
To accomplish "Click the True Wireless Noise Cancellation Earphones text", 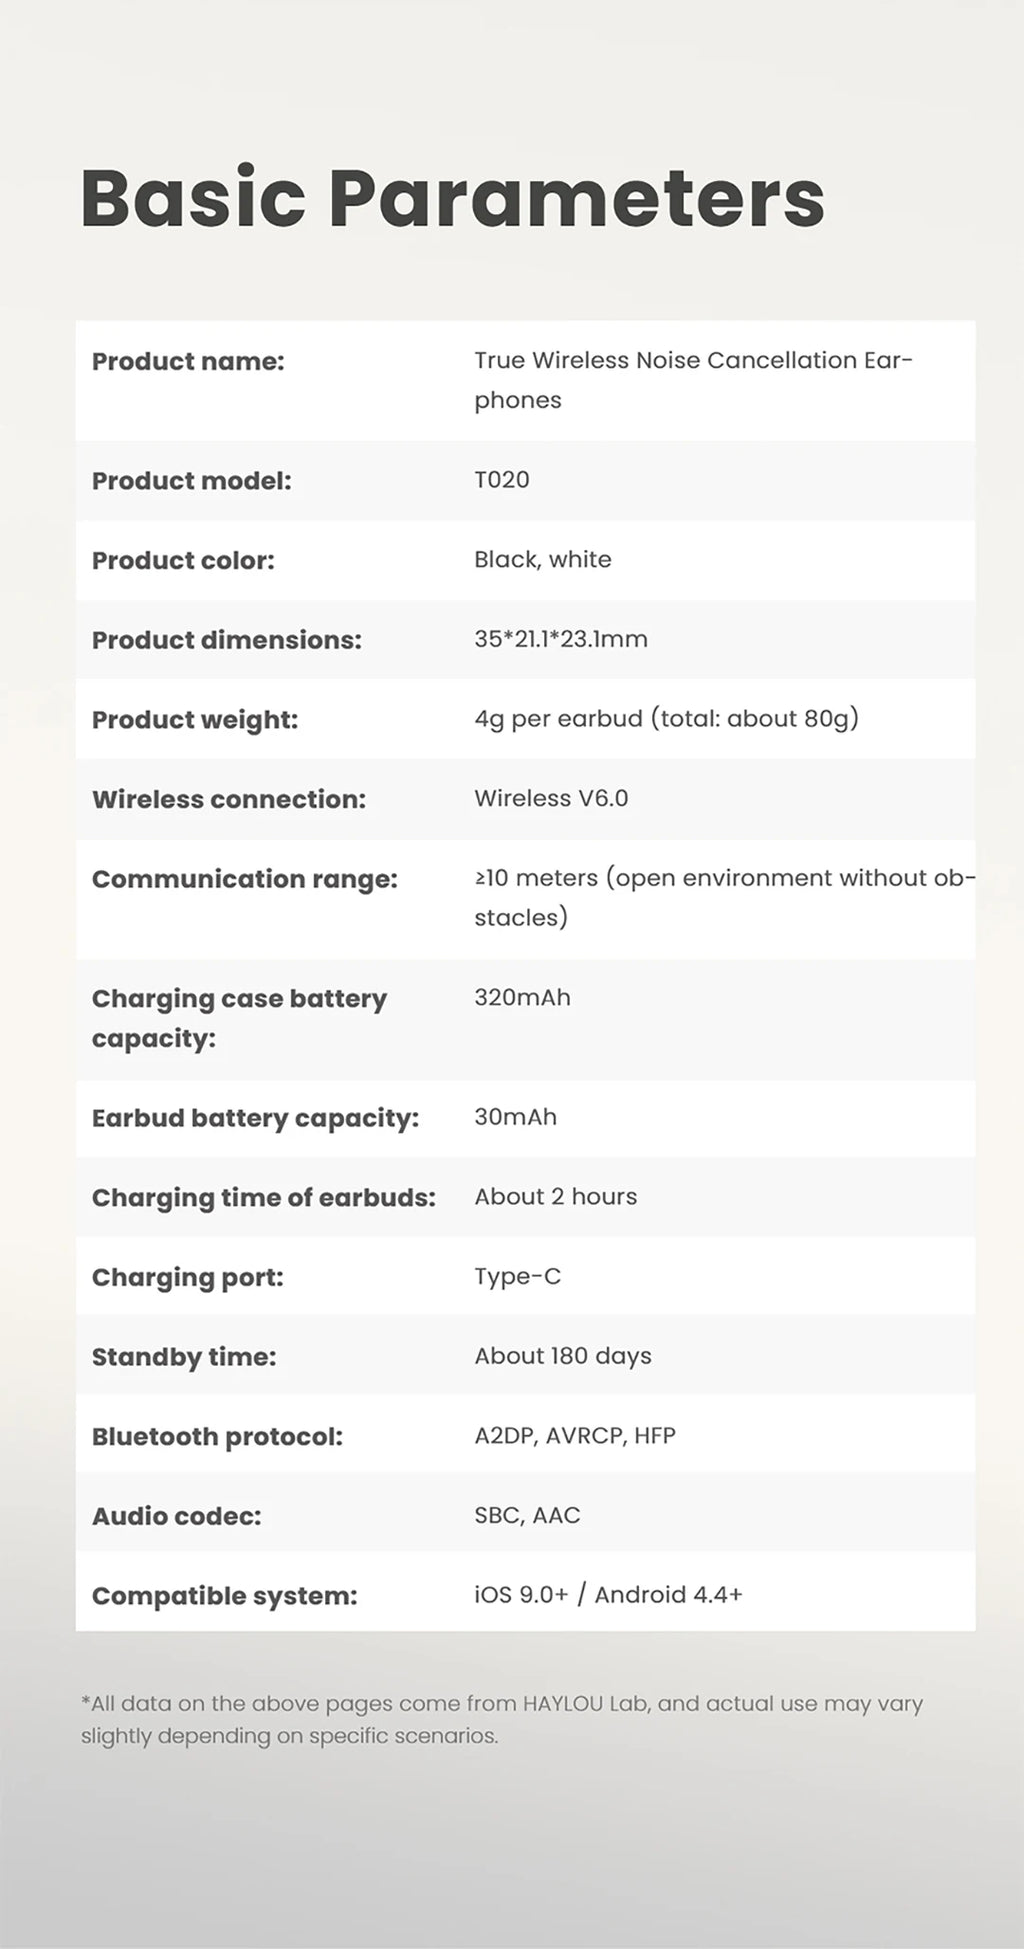I will point(694,380).
